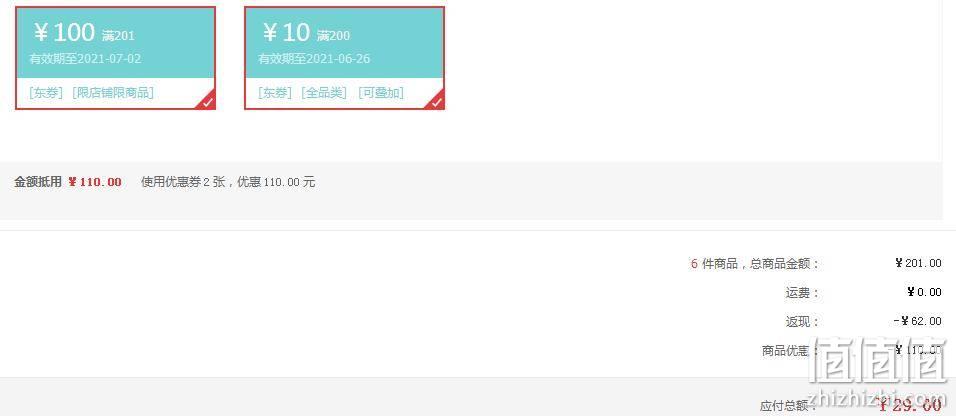Image resolution: width=956 pixels, height=416 pixels.
Task: Select the ¥10 满200 coupon card
Action: point(344,58)
